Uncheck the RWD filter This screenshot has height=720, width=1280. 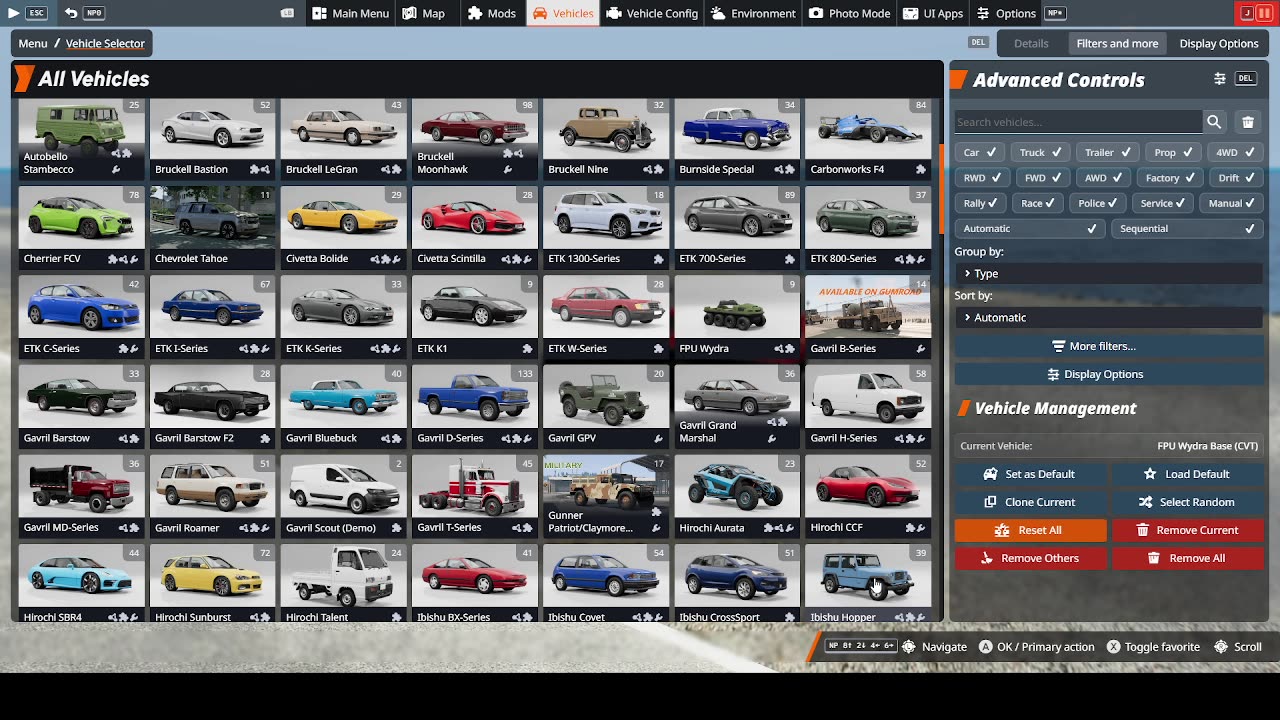click(x=983, y=177)
